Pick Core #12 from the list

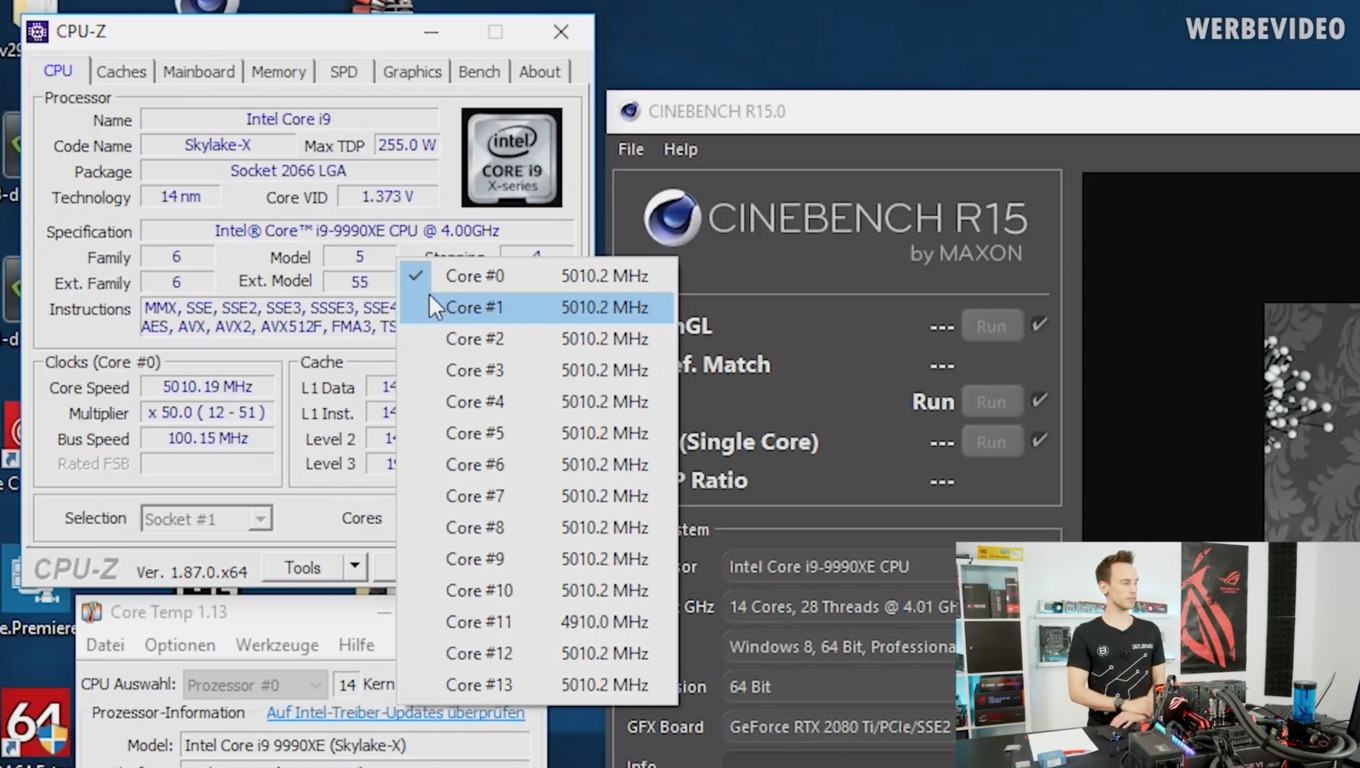pos(537,654)
